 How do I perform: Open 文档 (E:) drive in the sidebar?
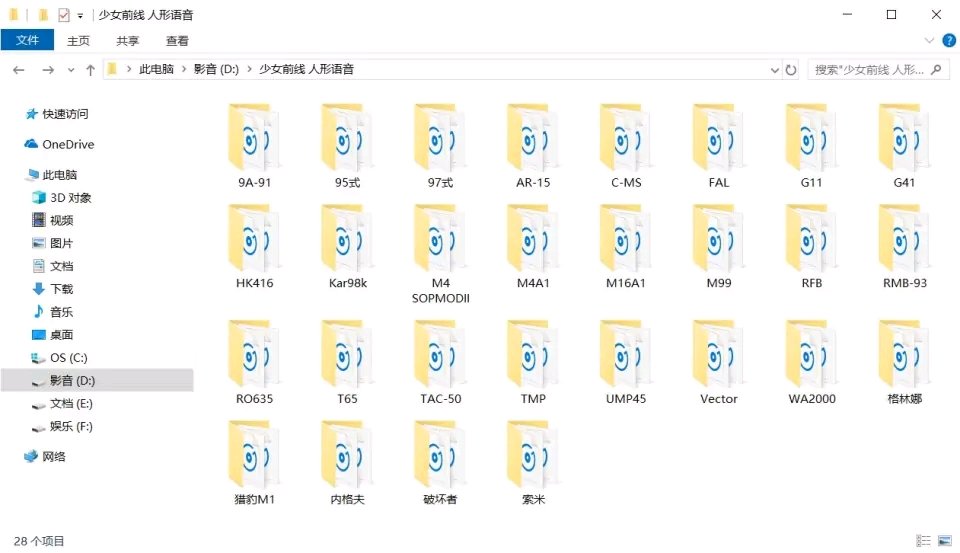pos(62,404)
